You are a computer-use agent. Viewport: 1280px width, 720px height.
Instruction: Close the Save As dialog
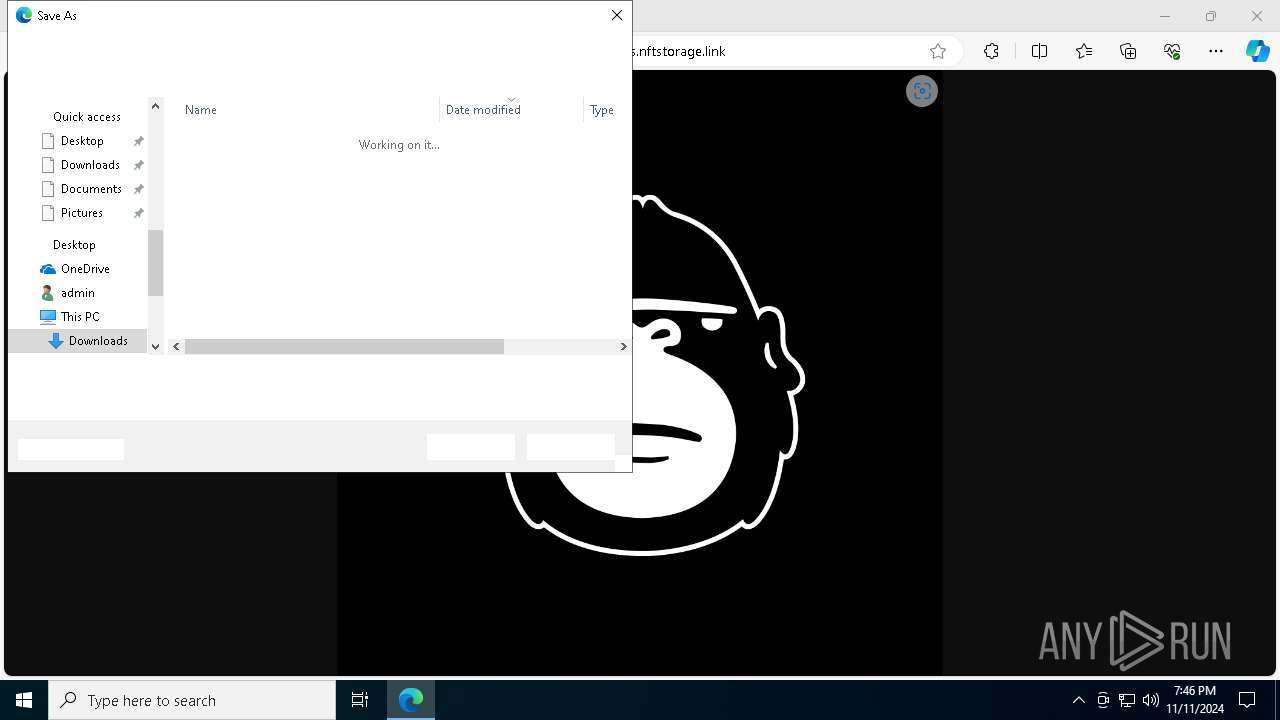(x=617, y=15)
